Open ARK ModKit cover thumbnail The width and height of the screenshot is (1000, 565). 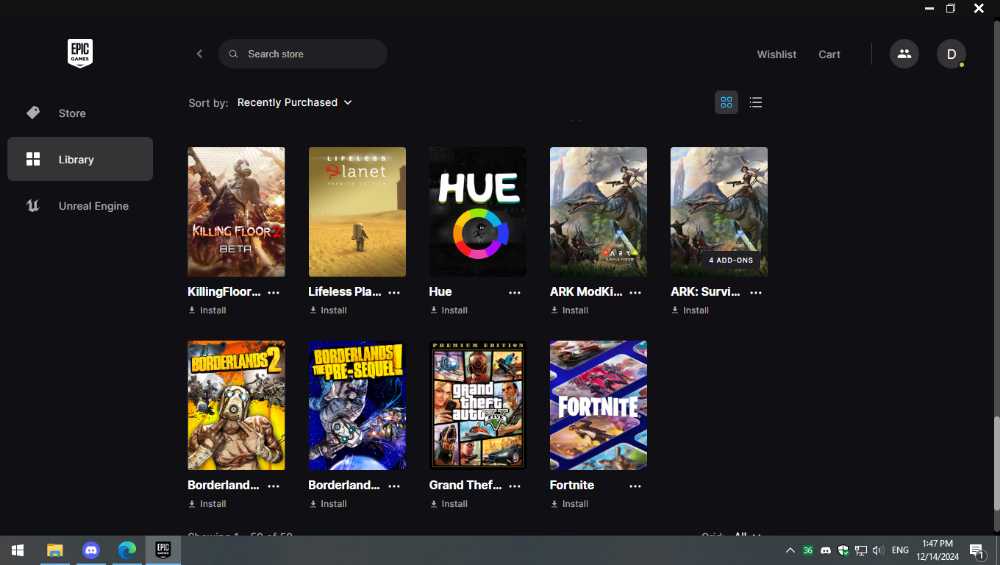pos(598,212)
